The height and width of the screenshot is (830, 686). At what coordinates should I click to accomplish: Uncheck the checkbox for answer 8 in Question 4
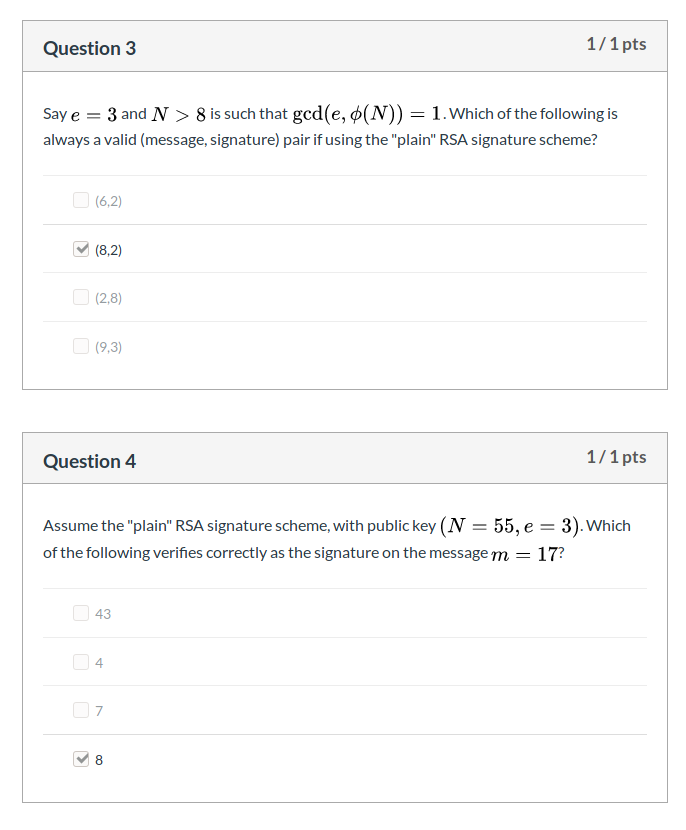[81, 760]
